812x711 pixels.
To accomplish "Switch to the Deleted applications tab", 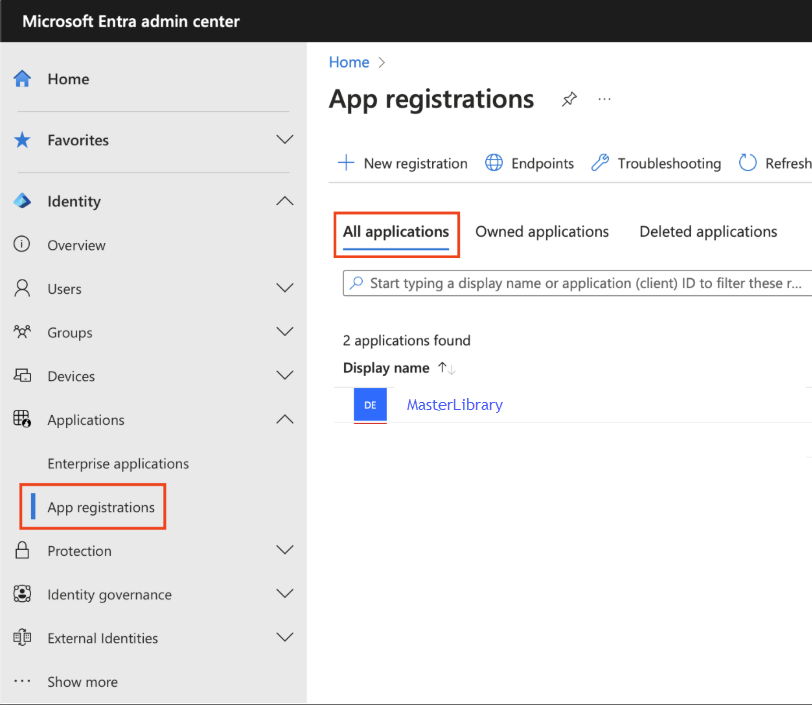I will click(708, 232).
